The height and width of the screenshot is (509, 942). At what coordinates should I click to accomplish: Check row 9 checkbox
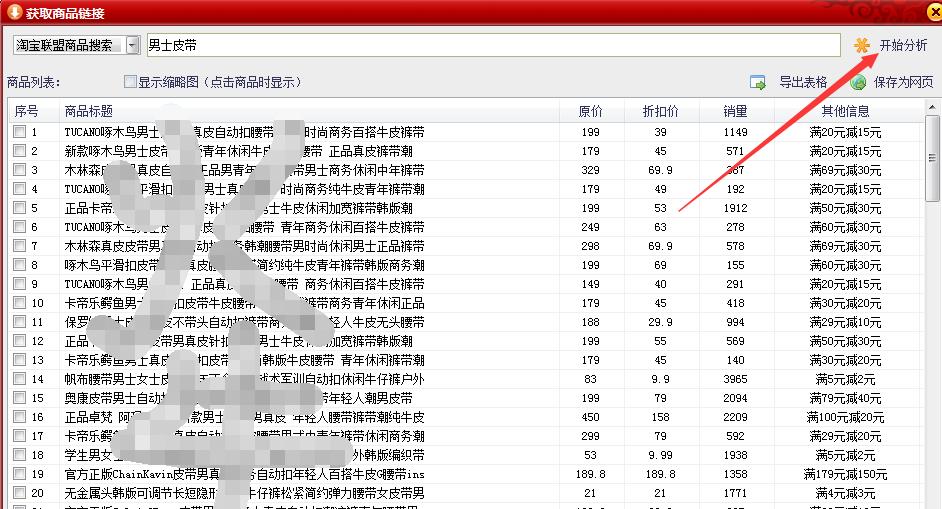[x=20, y=284]
